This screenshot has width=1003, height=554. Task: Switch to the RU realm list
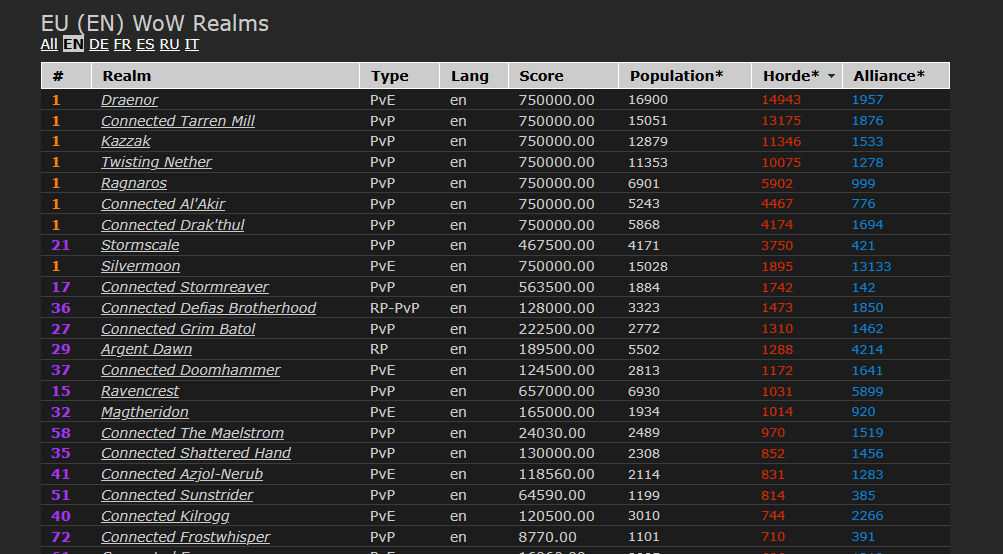point(170,44)
